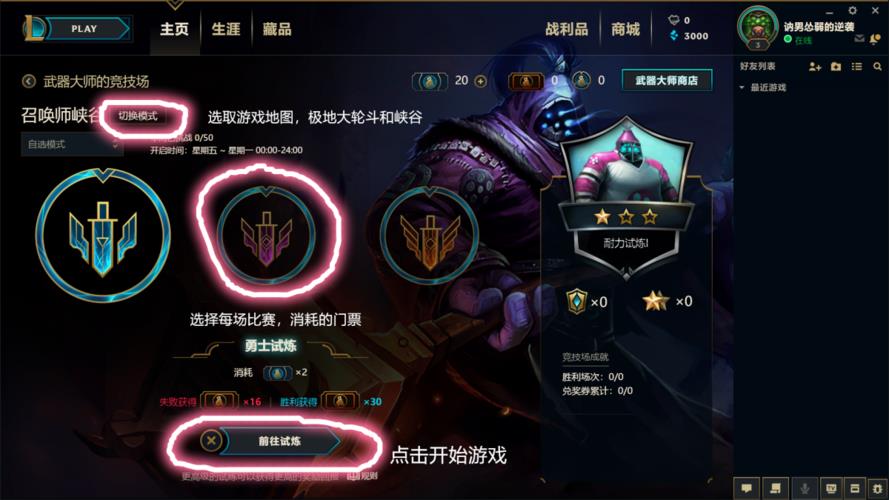Open the missions scroll icon at bottom
889x500 pixels.
(x=775, y=488)
